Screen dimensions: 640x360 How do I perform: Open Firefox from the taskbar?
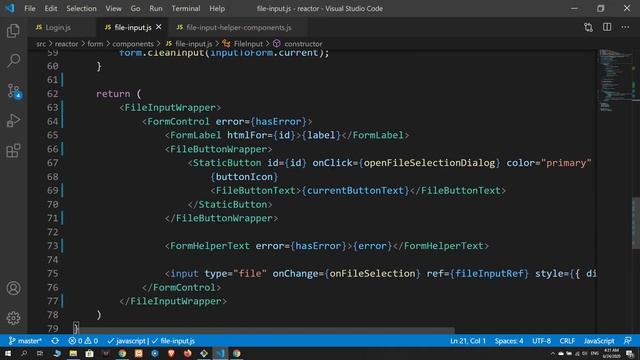tap(187, 353)
